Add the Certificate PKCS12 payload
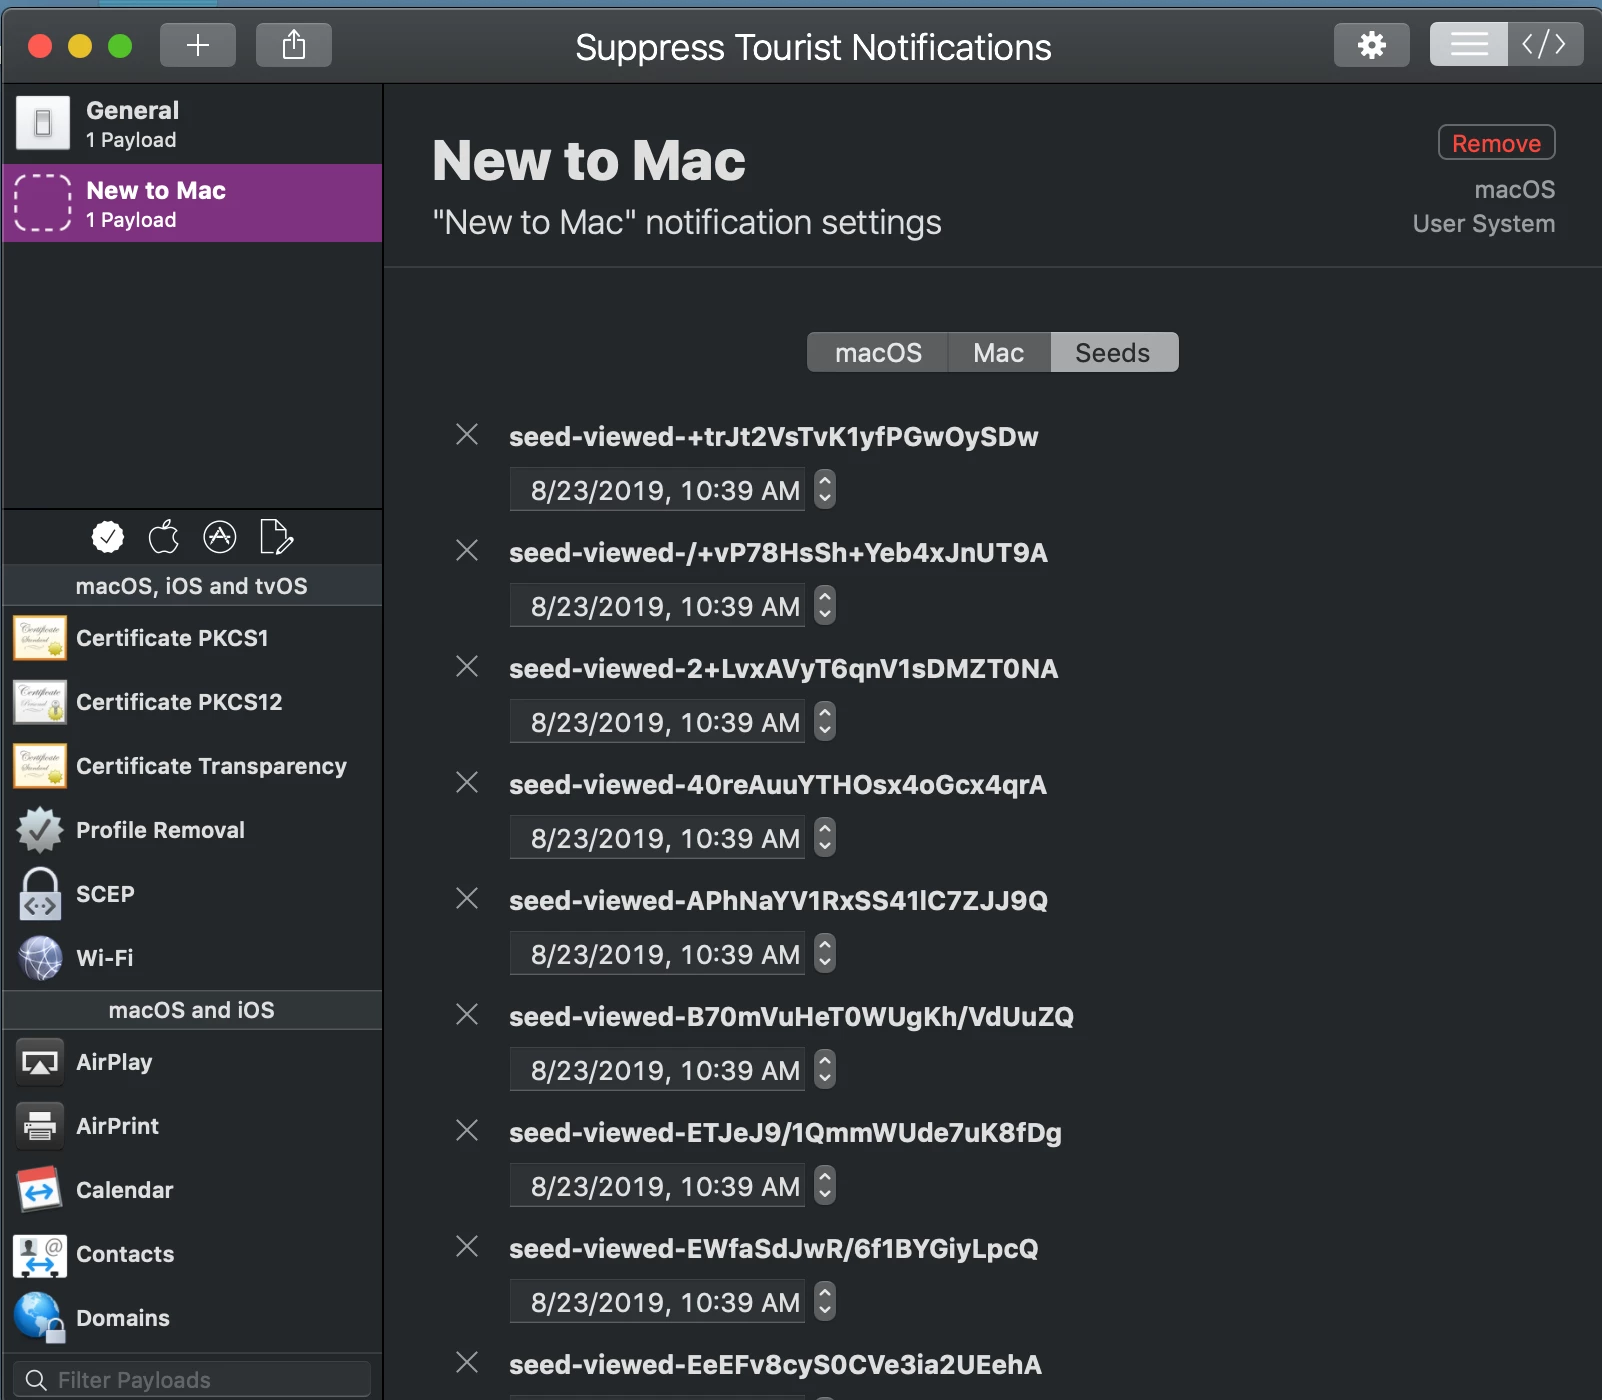Image resolution: width=1602 pixels, height=1400 pixels. point(192,702)
